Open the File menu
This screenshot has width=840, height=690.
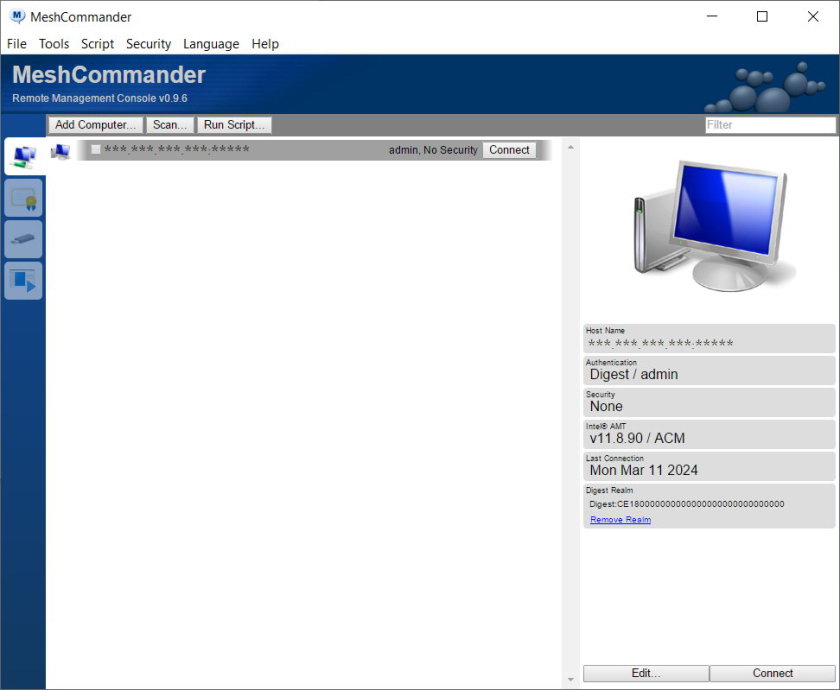16,44
